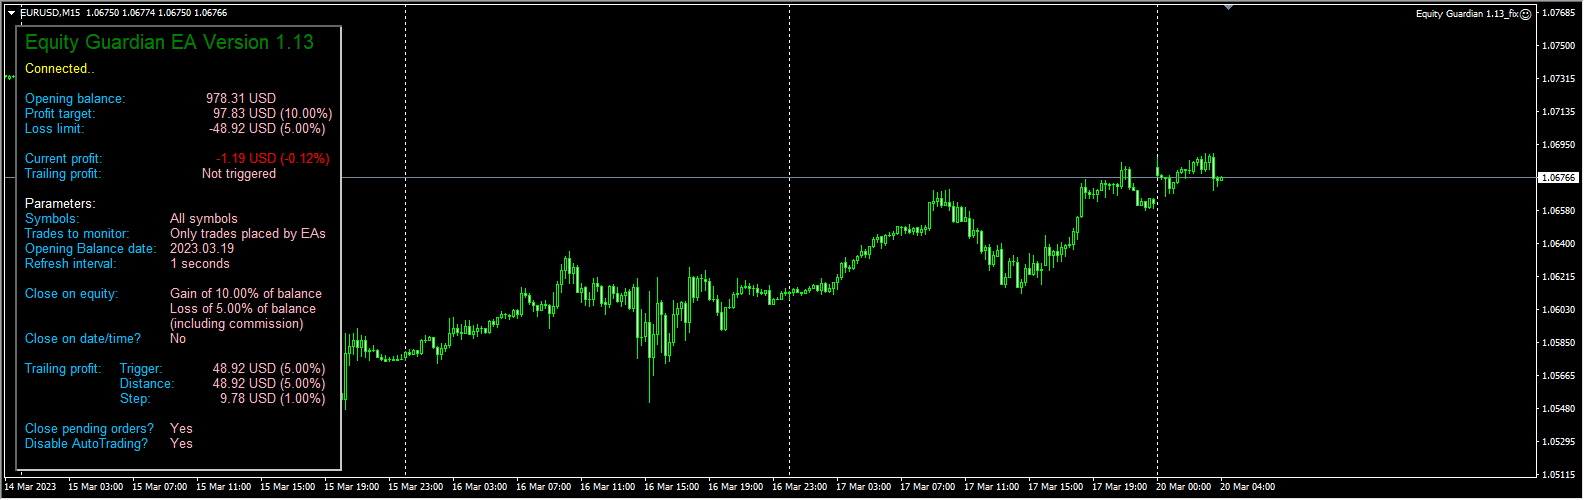Click the Current profit: label
Image resolution: width=1584 pixels, height=500 pixels.
pyautogui.click(x=64, y=159)
